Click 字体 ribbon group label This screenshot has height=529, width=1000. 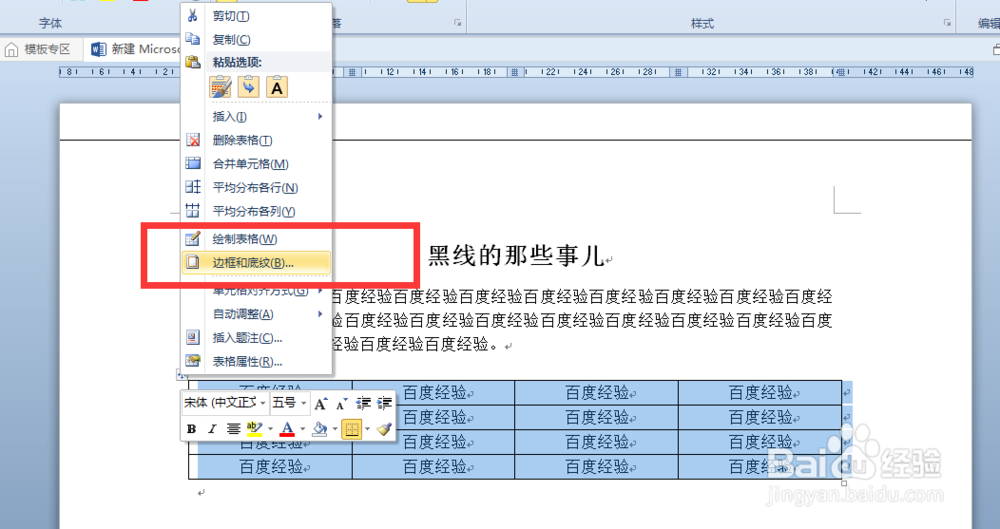pyautogui.click(x=50, y=24)
